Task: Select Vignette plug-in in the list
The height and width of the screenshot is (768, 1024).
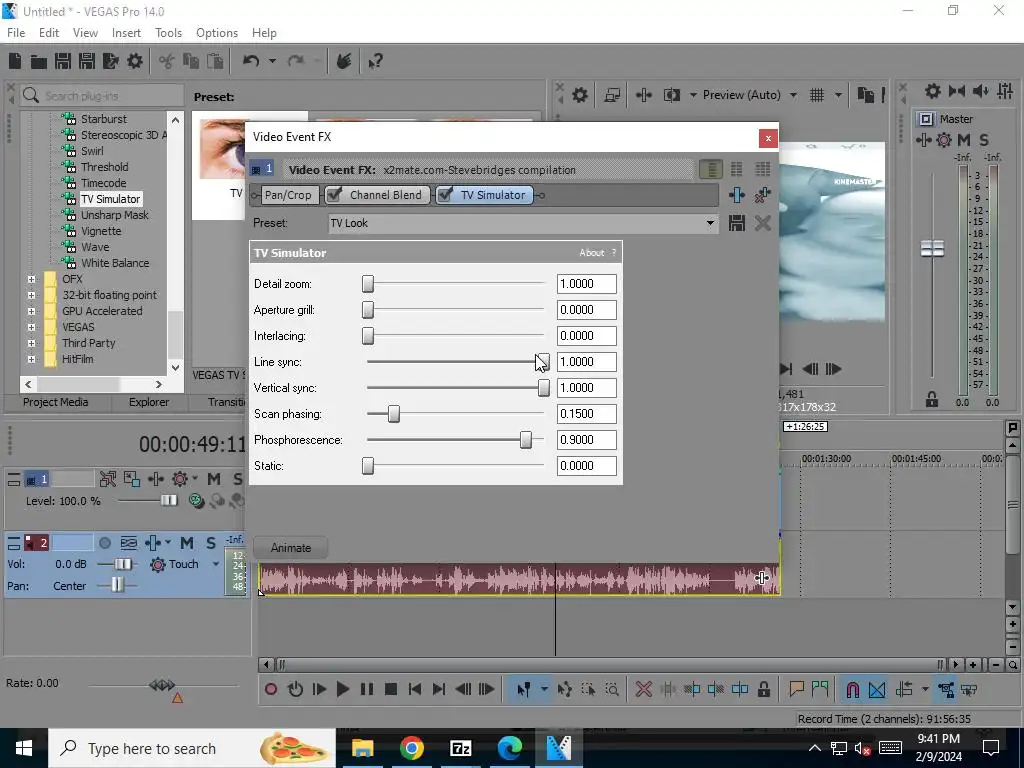Action: point(101,231)
